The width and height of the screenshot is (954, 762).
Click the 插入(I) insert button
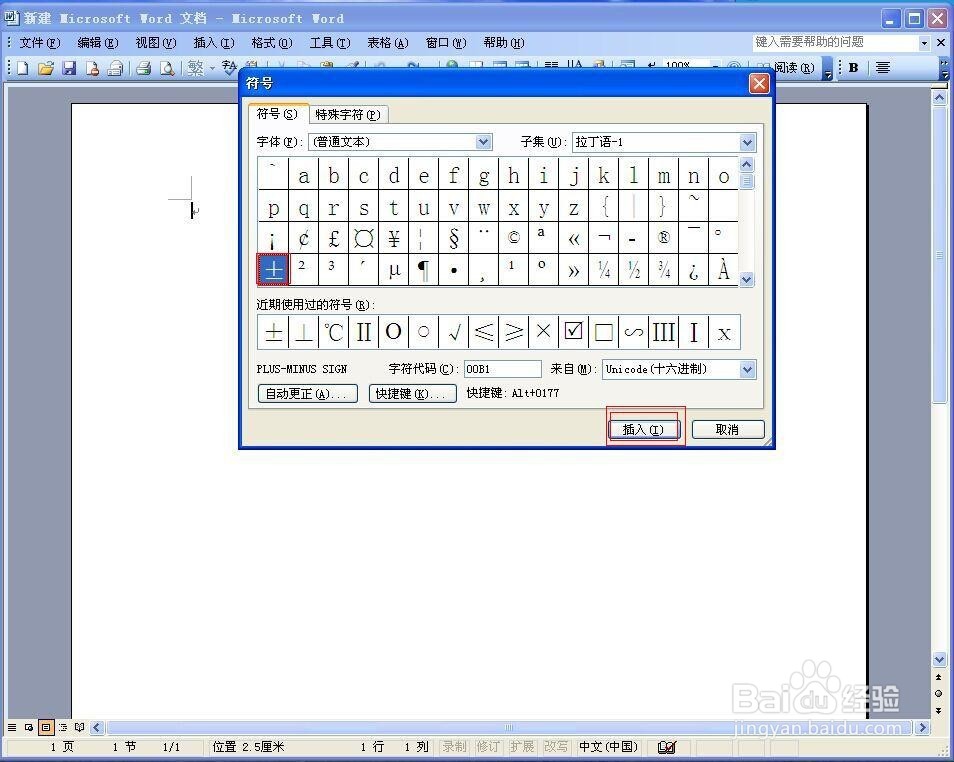643,430
